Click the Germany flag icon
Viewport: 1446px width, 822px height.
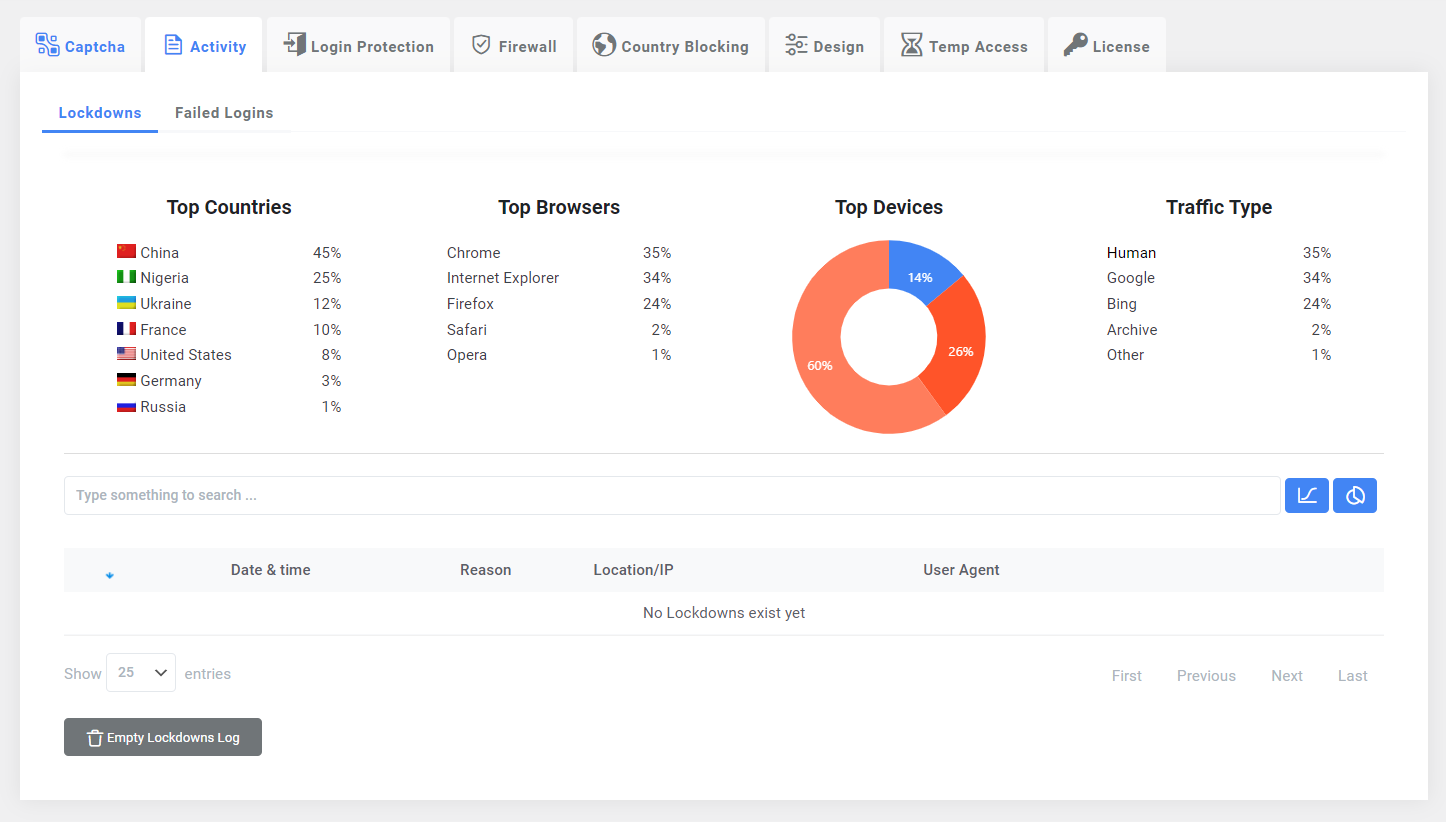tap(126, 379)
